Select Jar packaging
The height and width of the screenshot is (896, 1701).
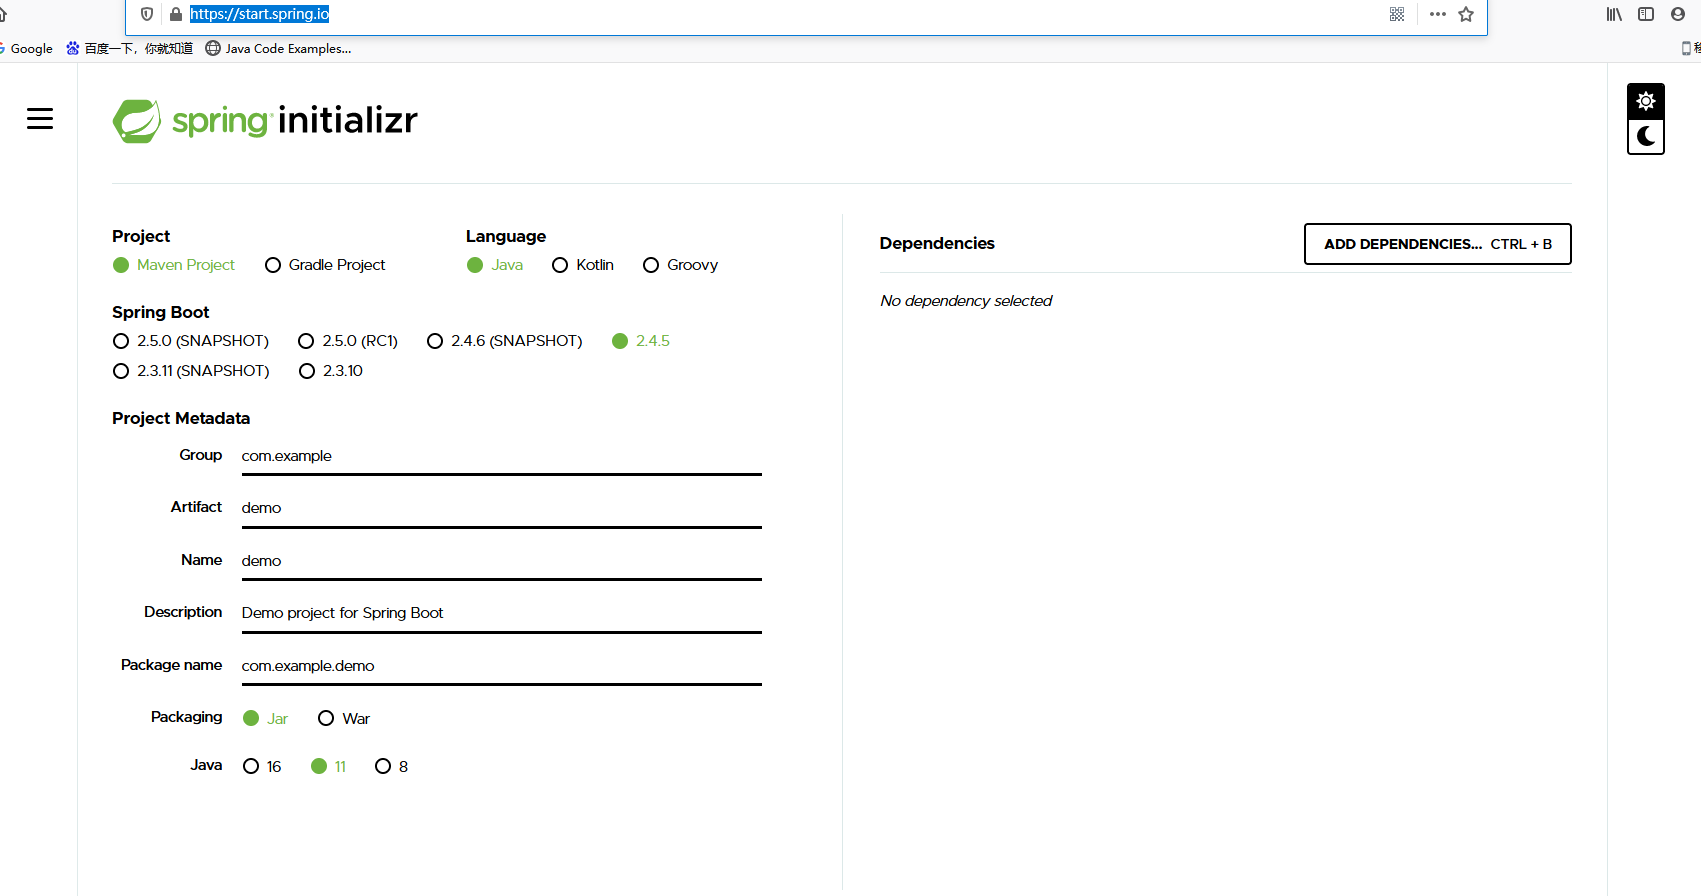tap(266, 718)
